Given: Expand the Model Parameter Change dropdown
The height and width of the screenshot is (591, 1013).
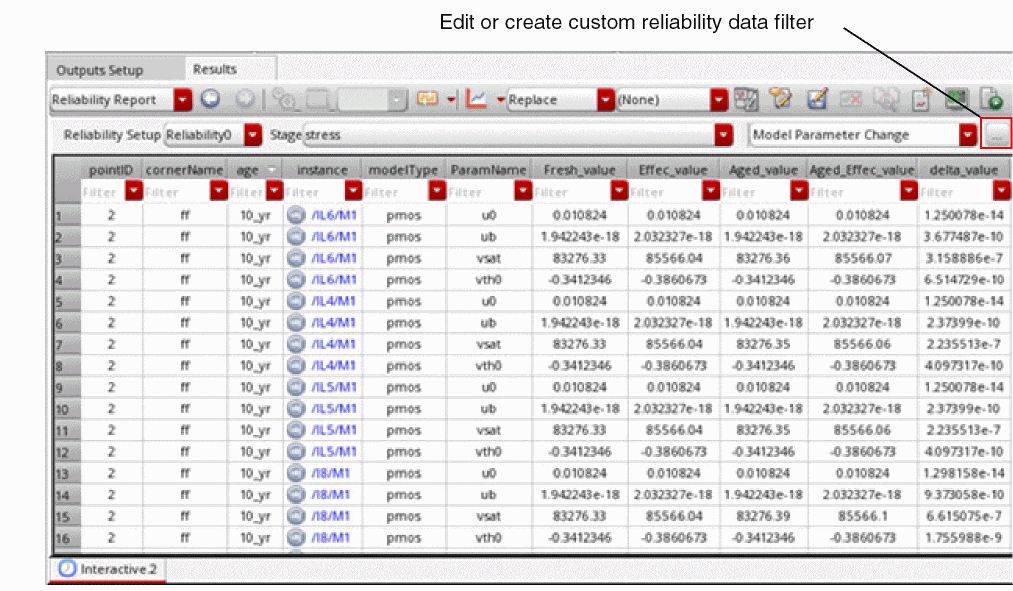Looking at the screenshot, I should click(x=967, y=135).
